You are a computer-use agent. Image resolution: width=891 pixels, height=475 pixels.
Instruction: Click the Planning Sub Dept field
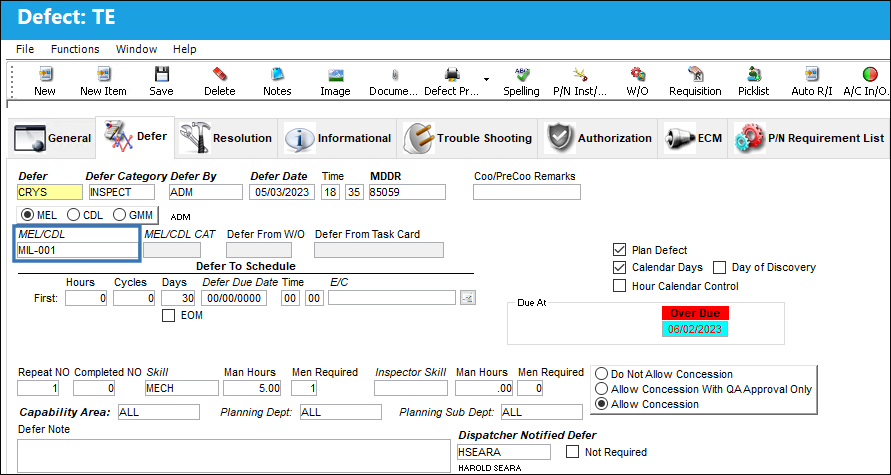coord(542,412)
